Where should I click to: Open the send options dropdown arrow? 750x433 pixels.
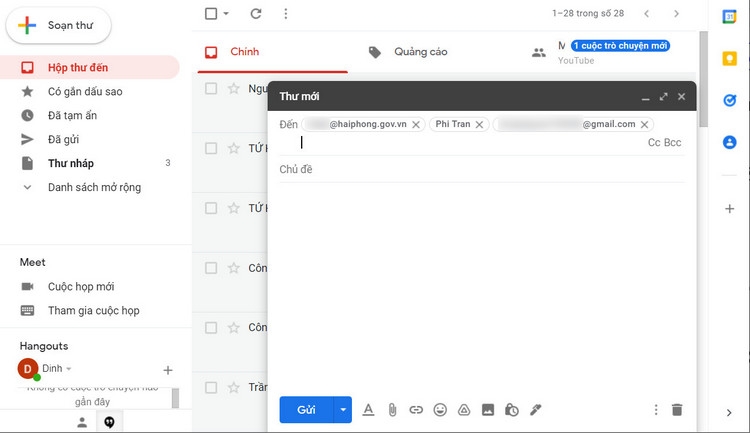343,410
